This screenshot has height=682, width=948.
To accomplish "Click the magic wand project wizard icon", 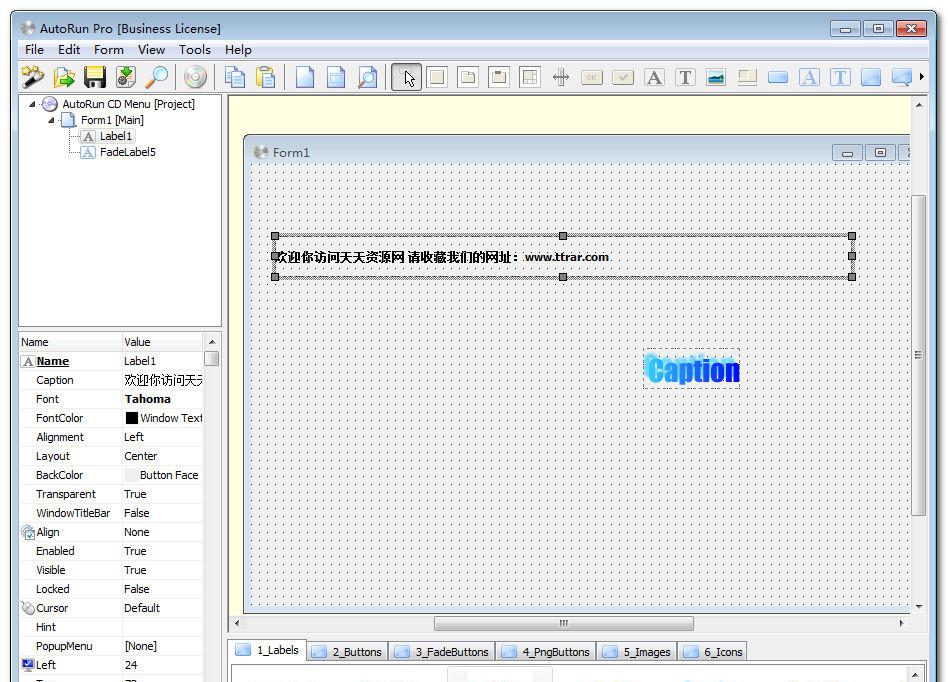I will [33, 77].
